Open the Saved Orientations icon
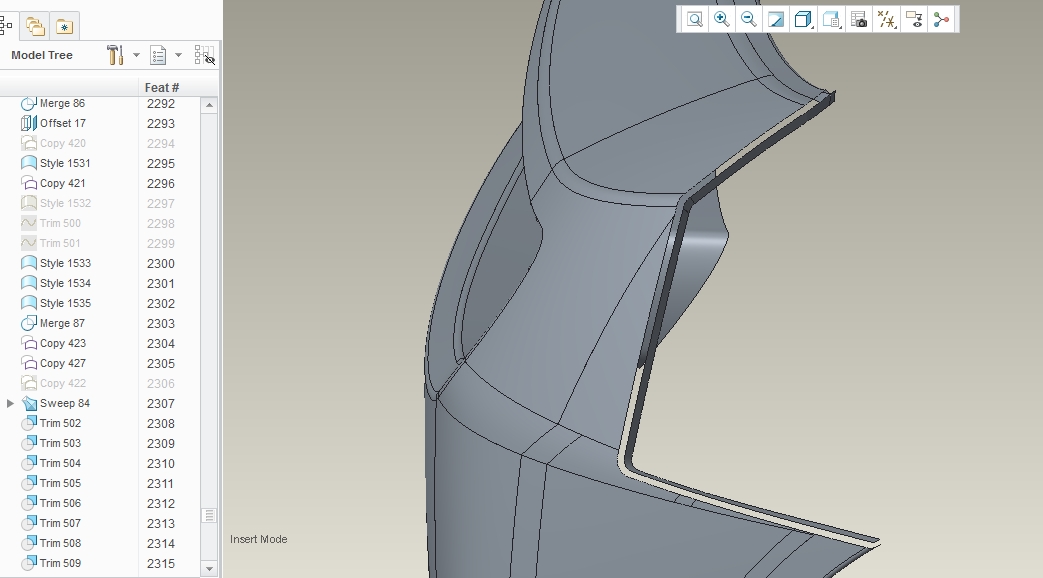This screenshot has height=578, width=1043. tap(831, 19)
